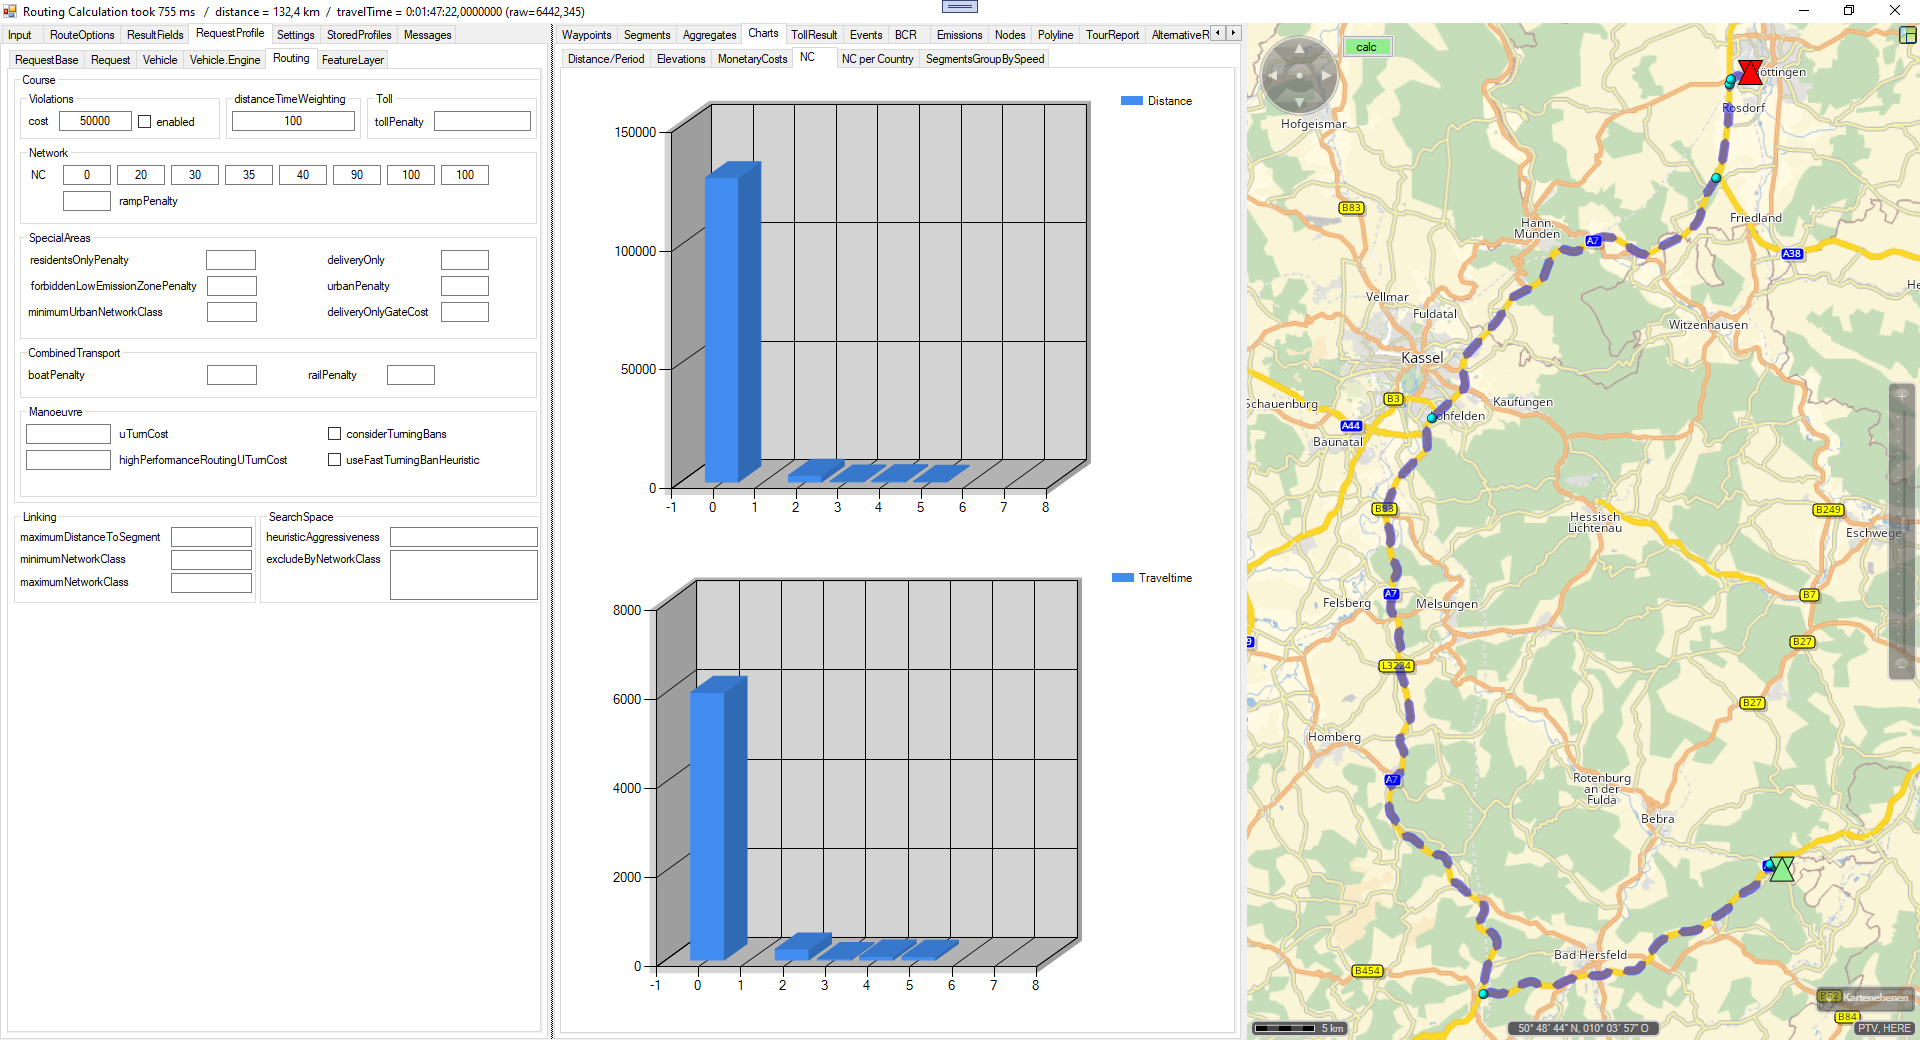Screen dimensions: 1920x1040
Task: Enable the Violations 'enabled' checkbox
Action: [145, 122]
